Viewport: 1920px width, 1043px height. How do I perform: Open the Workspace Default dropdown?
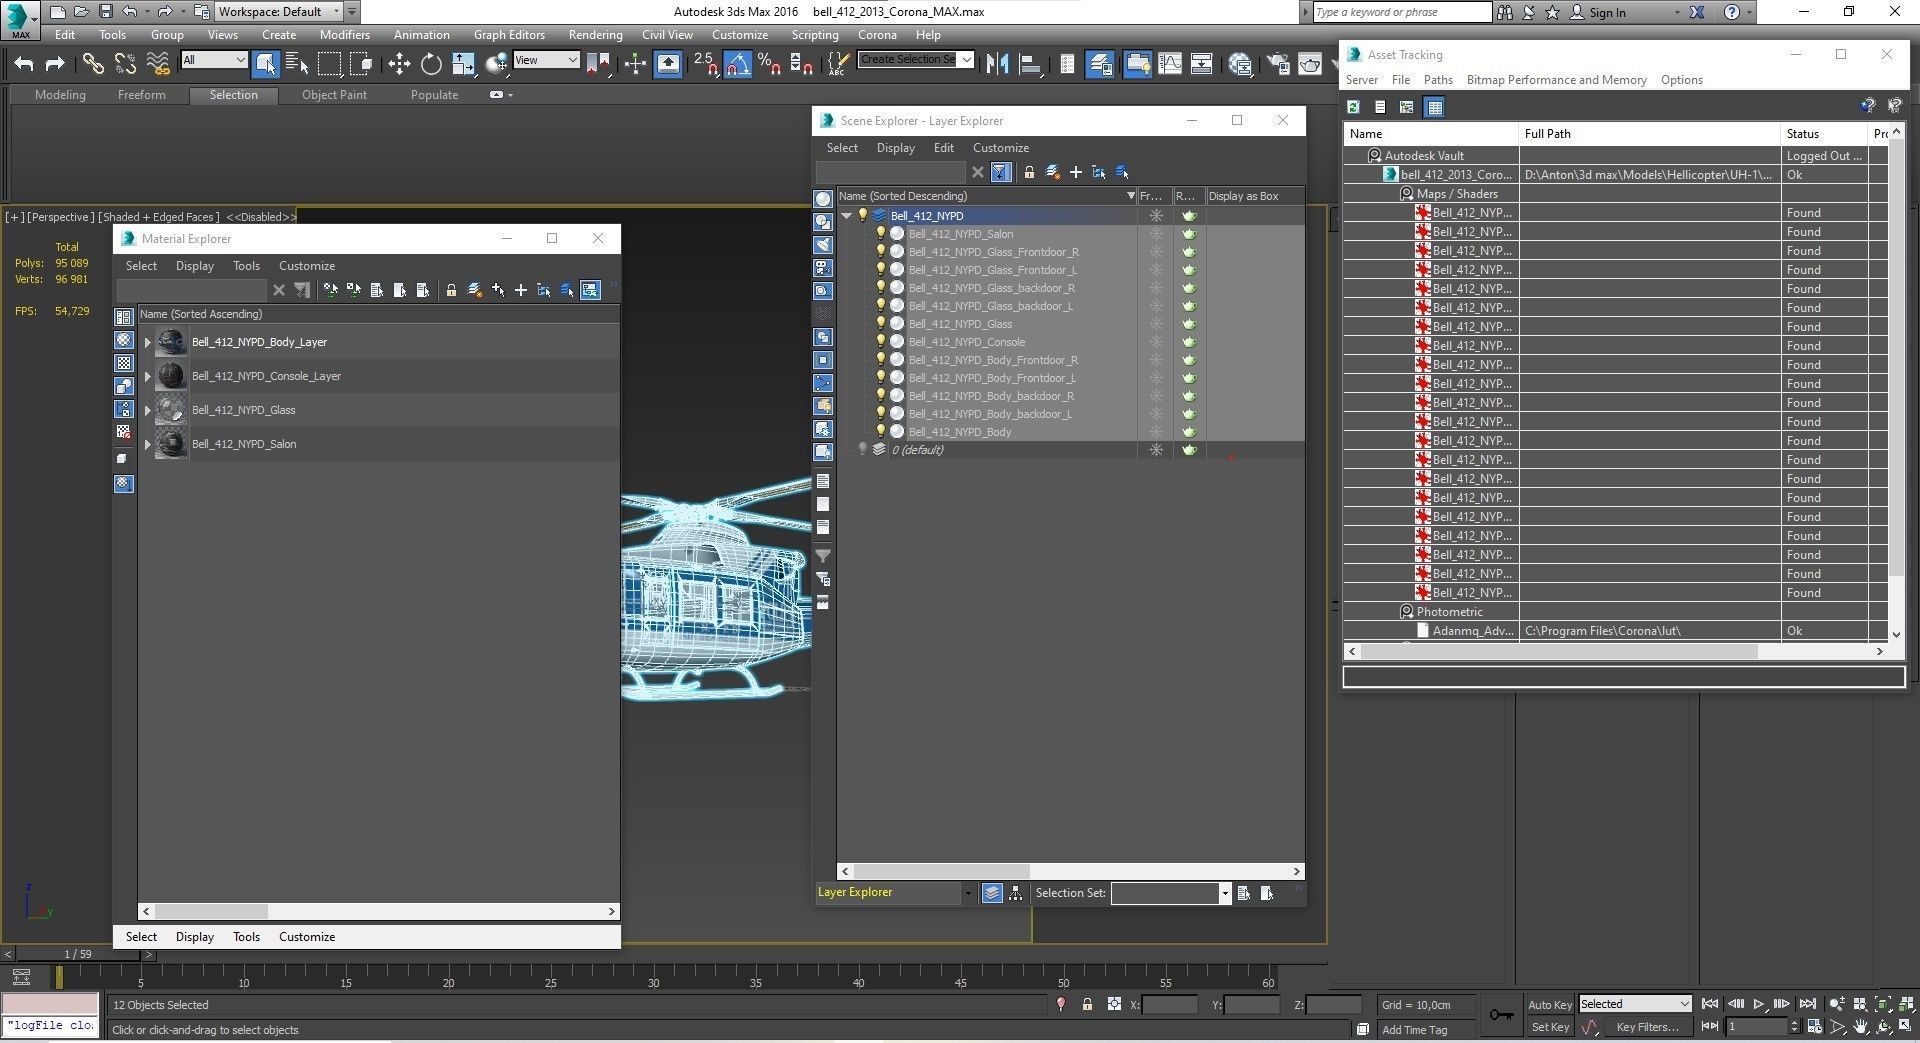point(279,12)
